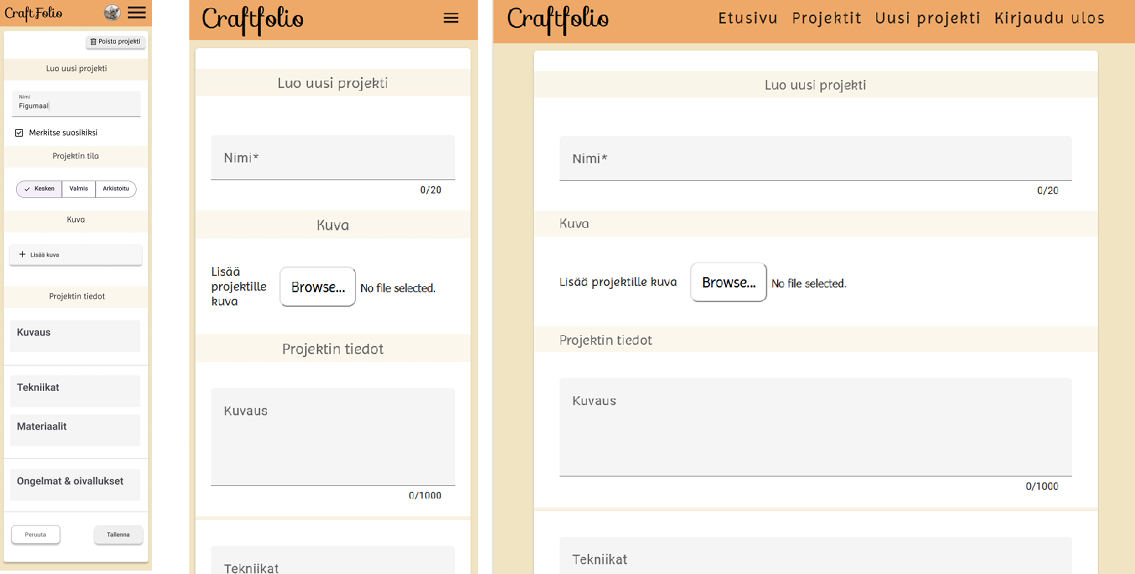Click the Tallenna save button
Screen dimensions: 1135x574
pyautogui.click(x=118, y=535)
